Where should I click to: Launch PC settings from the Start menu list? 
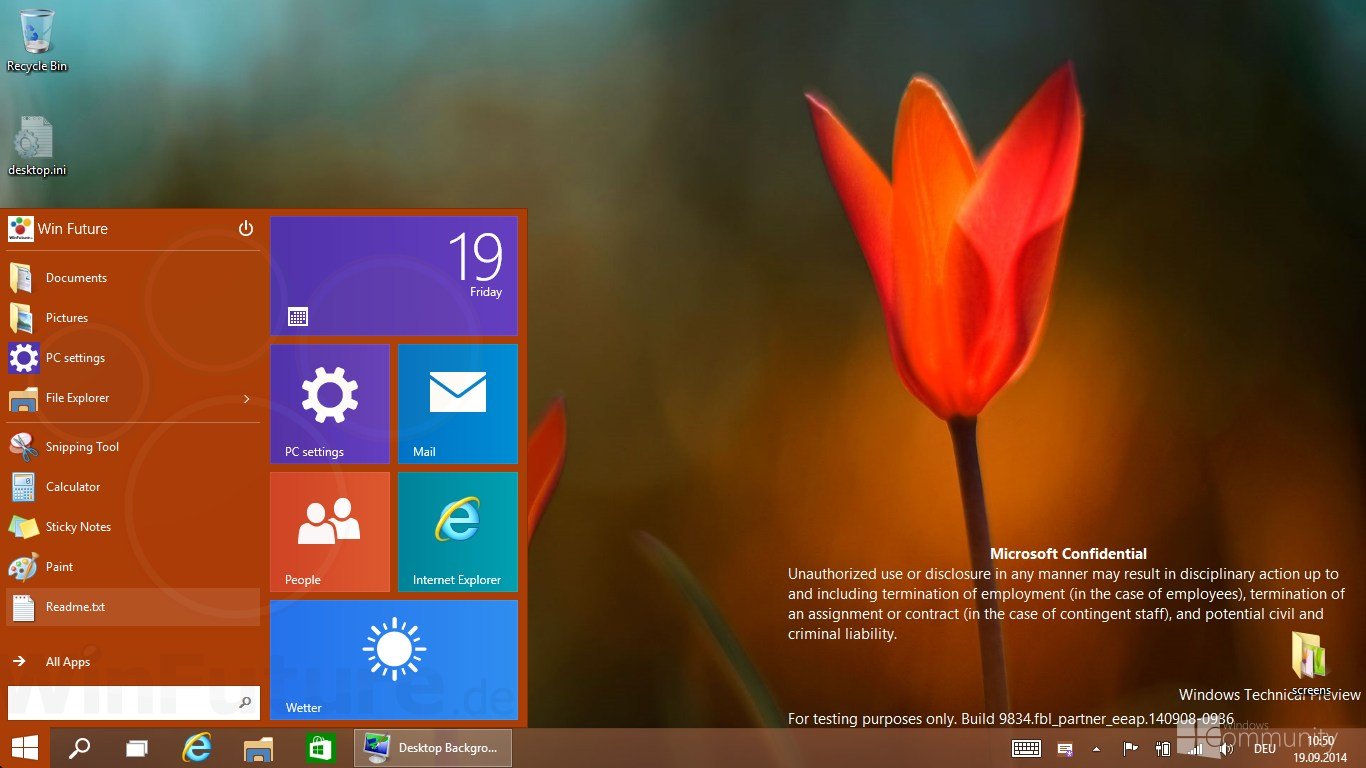pos(133,358)
